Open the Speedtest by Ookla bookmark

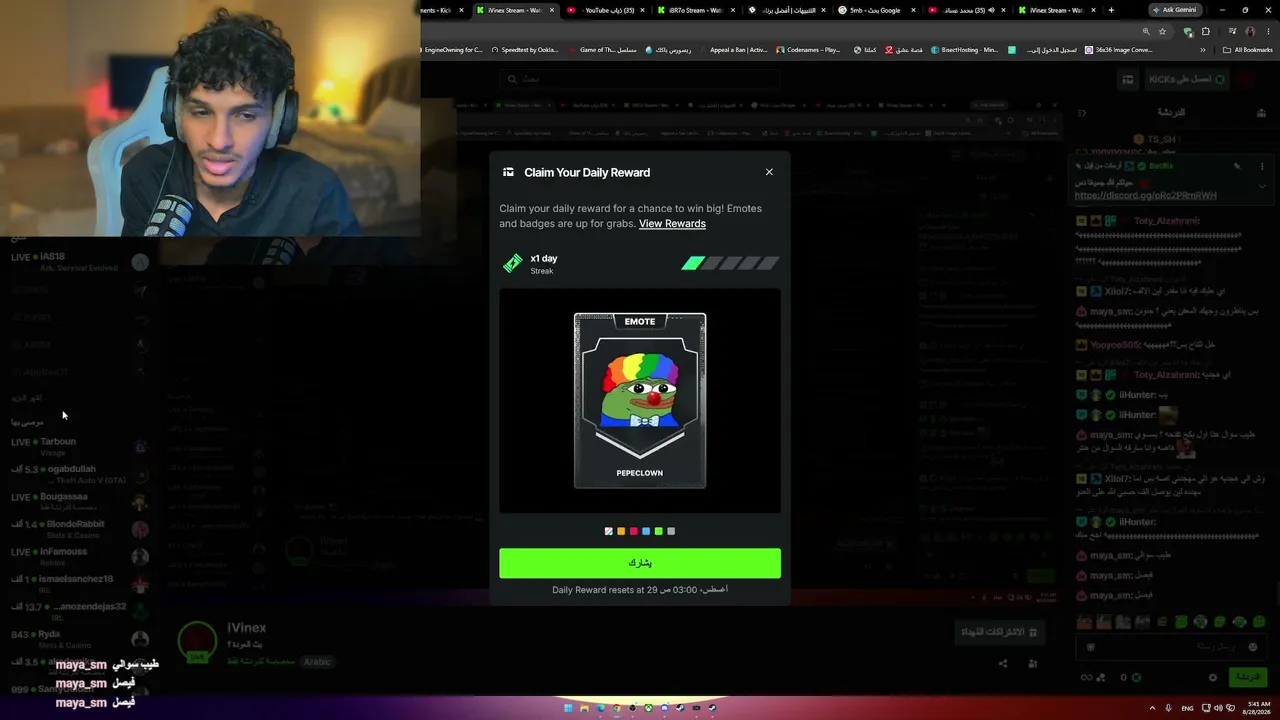tap(524, 49)
